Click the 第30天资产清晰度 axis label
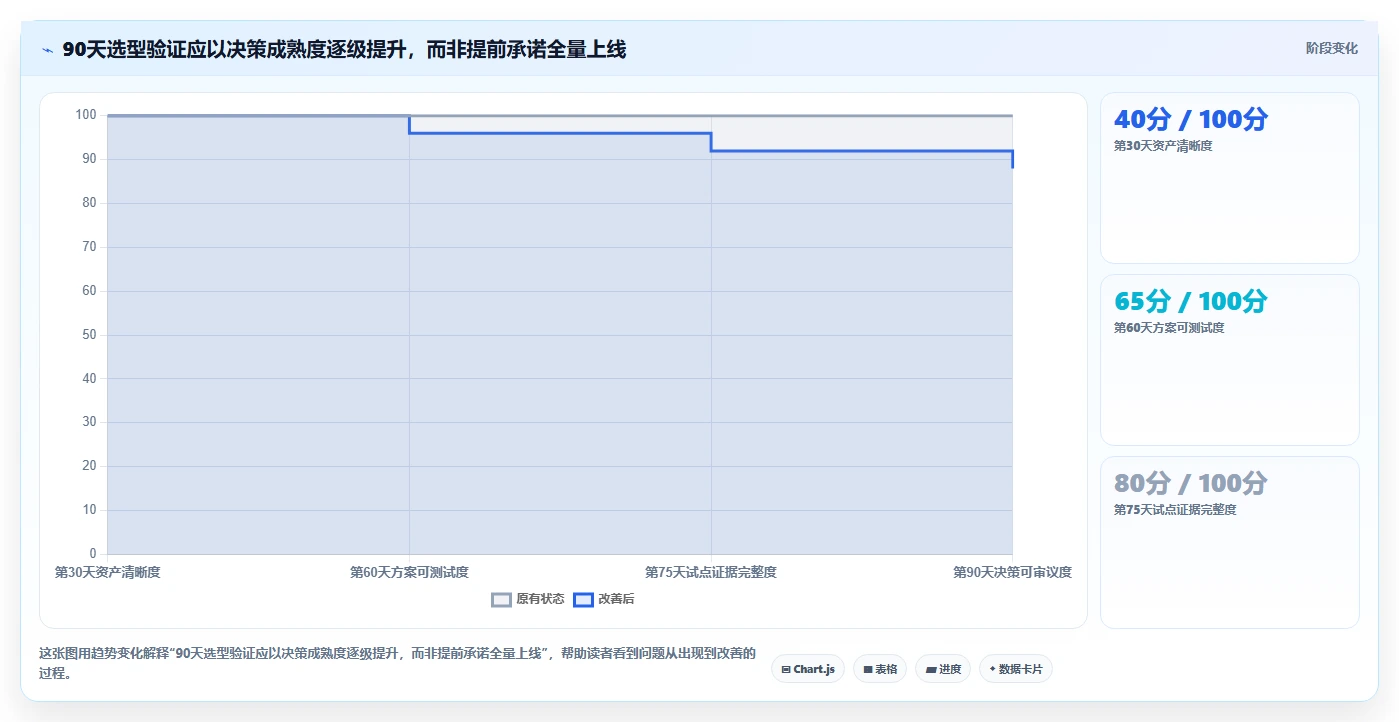Image resolution: width=1399 pixels, height=722 pixels. (x=107, y=572)
